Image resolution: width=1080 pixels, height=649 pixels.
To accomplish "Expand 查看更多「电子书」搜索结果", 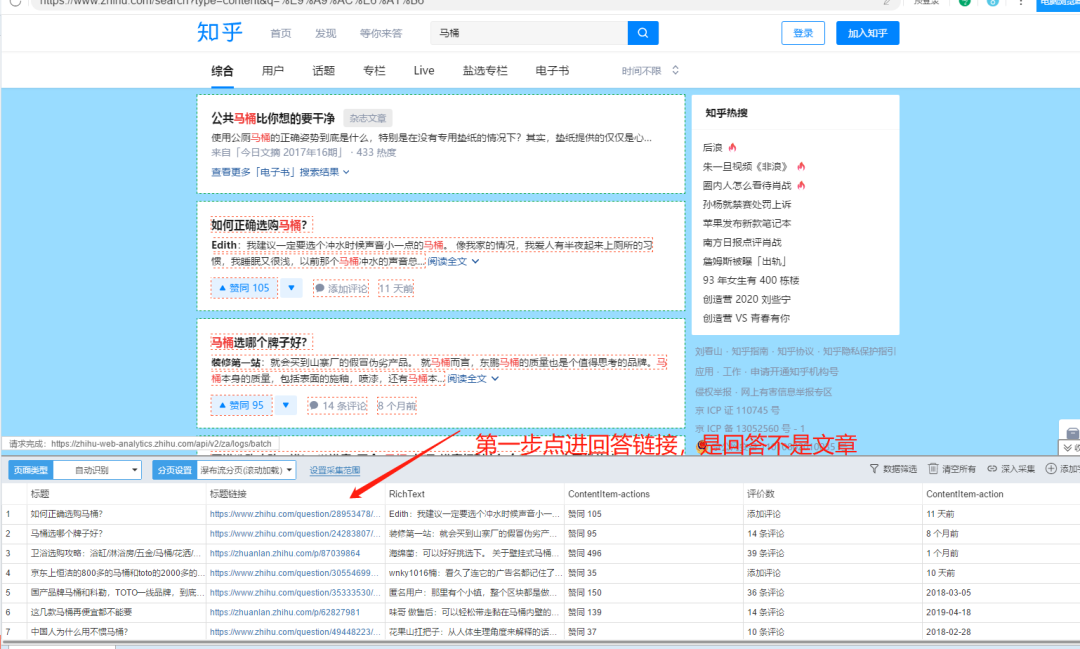I will click(x=280, y=172).
